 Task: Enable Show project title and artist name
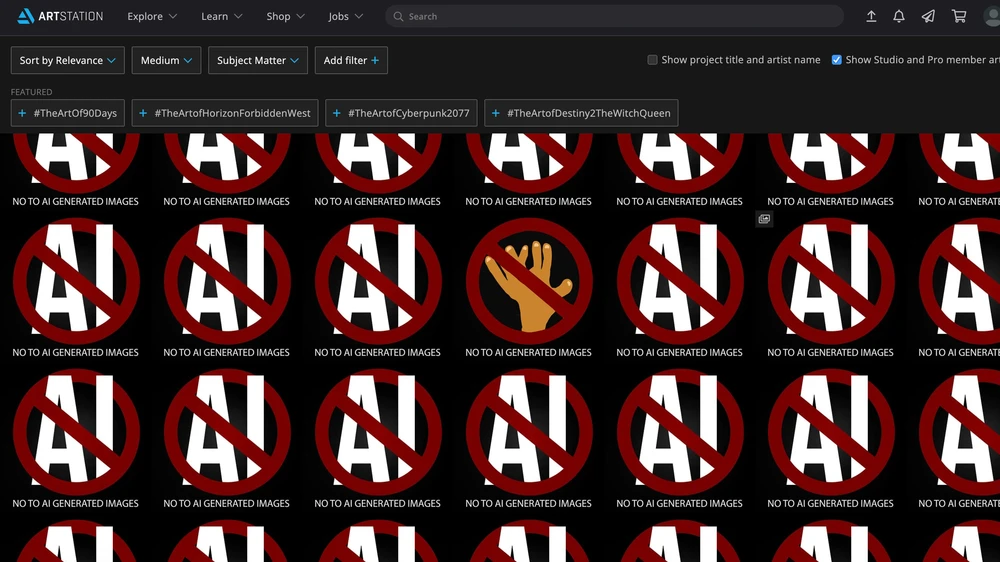[x=652, y=60]
